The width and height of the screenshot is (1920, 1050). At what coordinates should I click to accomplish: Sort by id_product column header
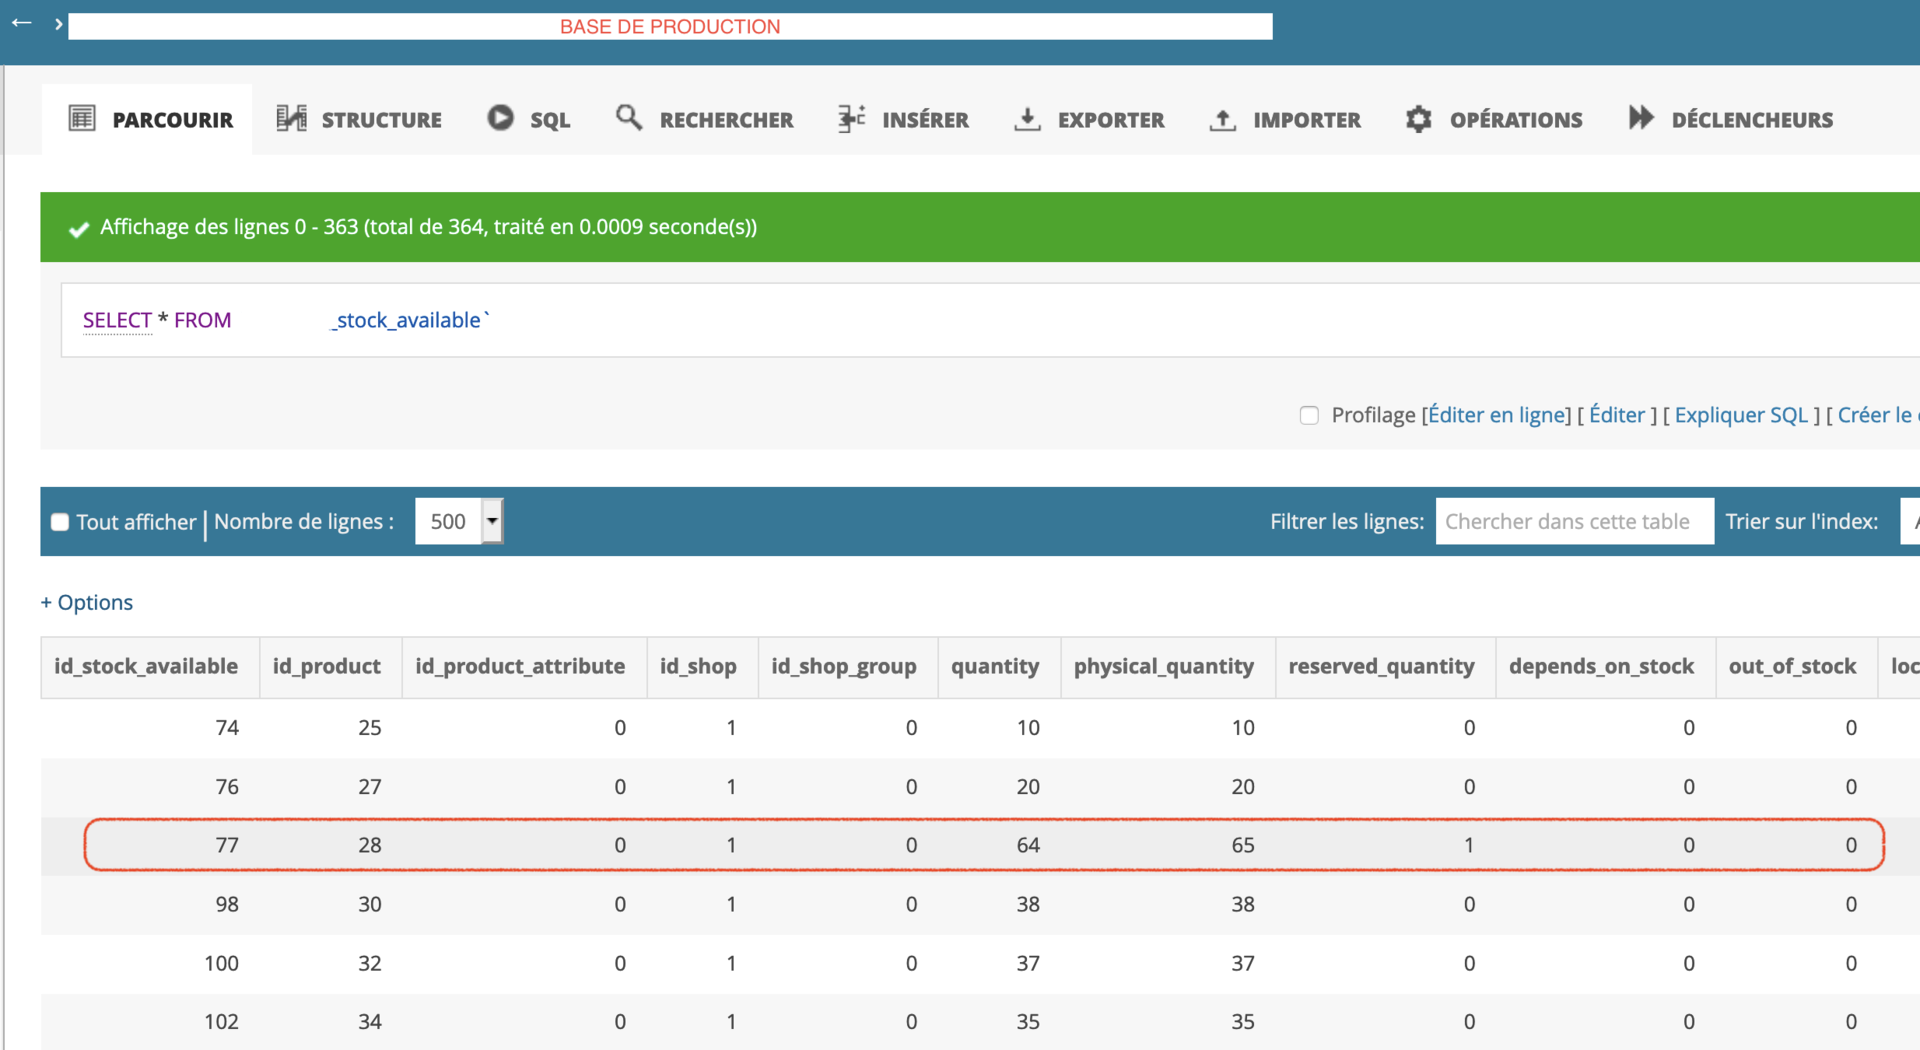point(327,666)
